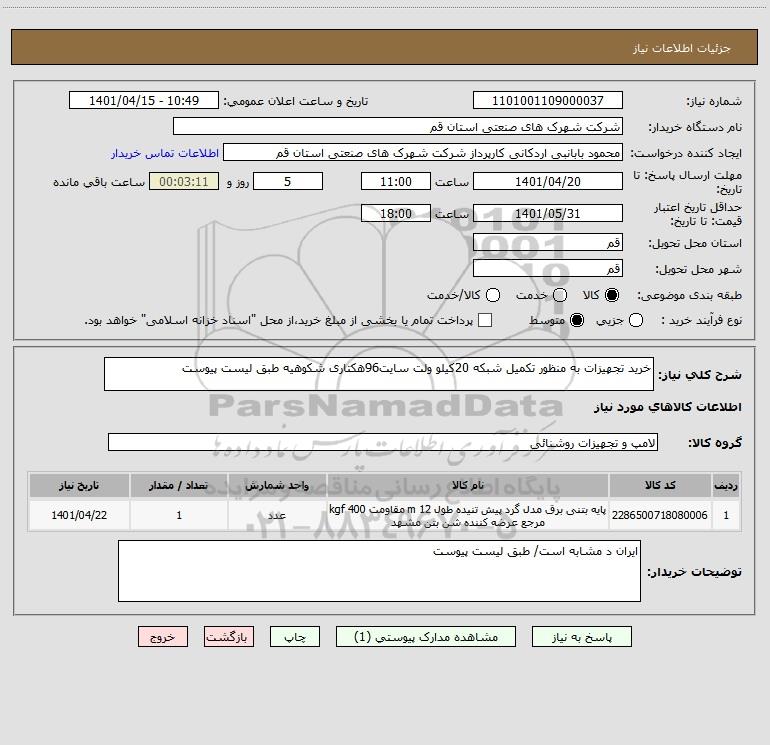Click the جزئیات اطلاعات نیاز header title
The height and width of the screenshot is (745, 770).
(682, 48)
